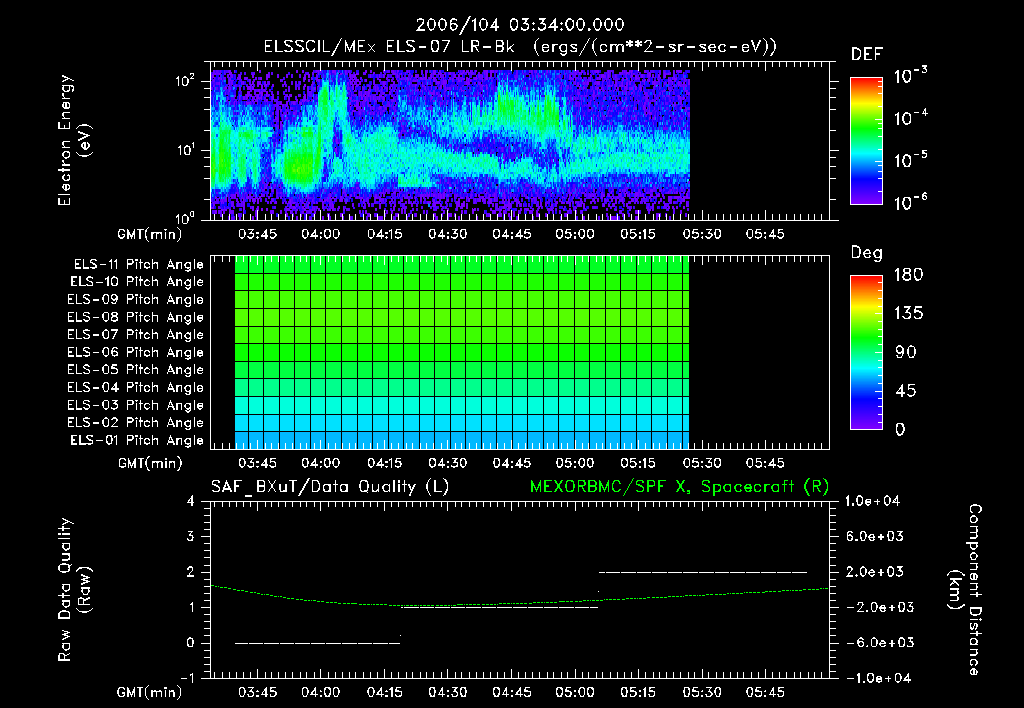Click the 04:30 tick label under the spectrogram
The image size is (1024, 708).
[x=447, y=234]
